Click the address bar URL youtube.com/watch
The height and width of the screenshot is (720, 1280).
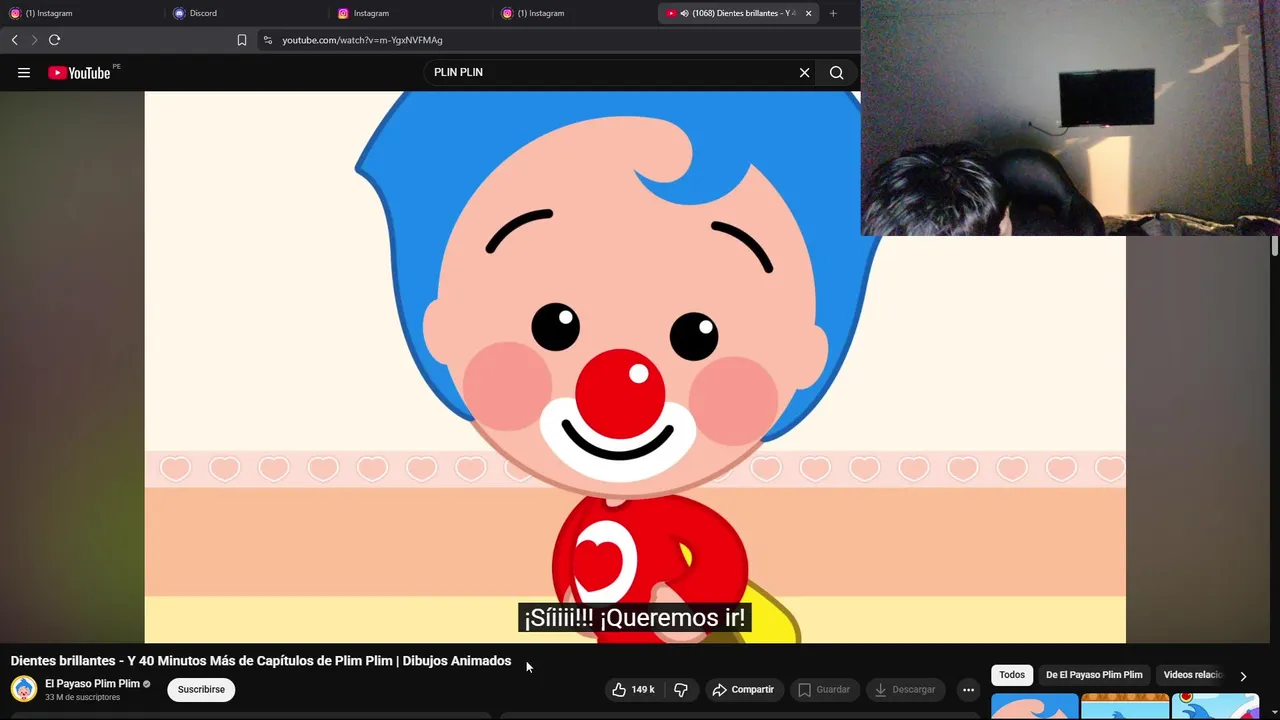coord(362,40)
